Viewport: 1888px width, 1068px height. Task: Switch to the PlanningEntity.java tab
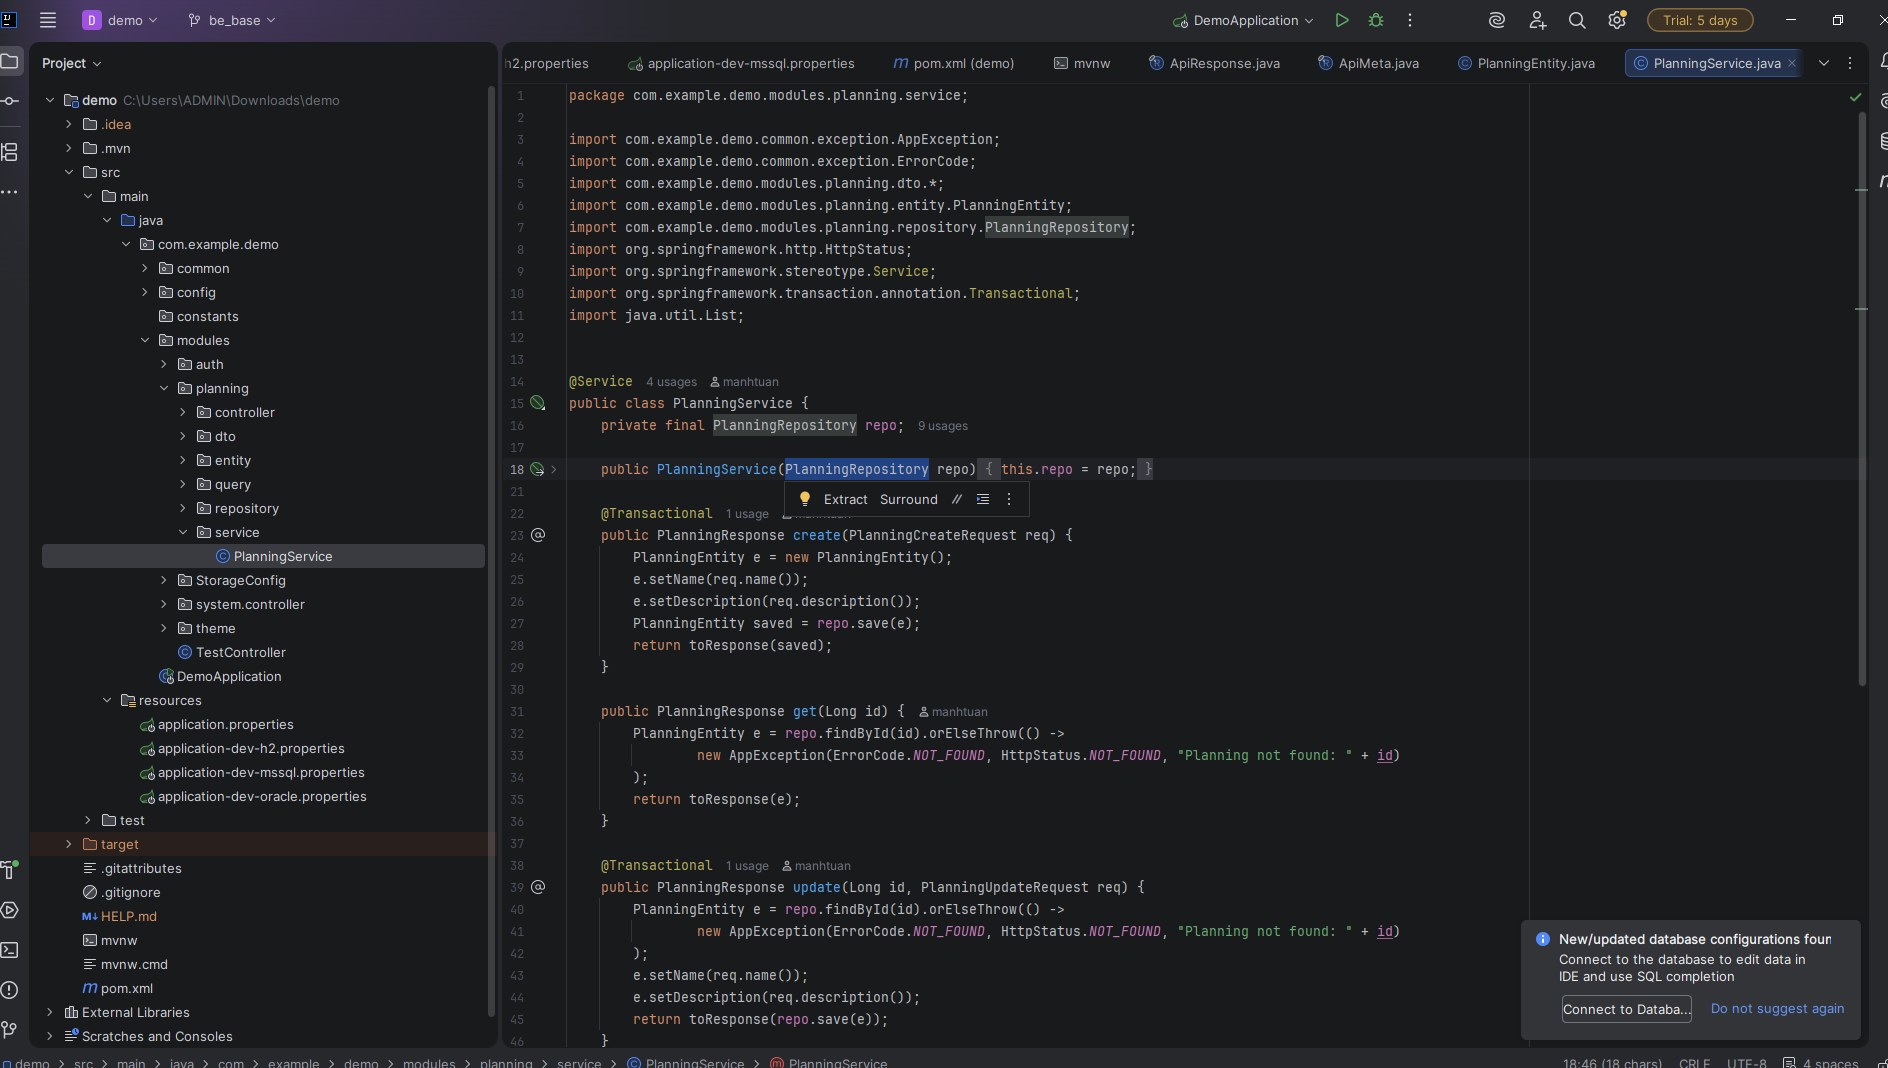(1535, 63)
